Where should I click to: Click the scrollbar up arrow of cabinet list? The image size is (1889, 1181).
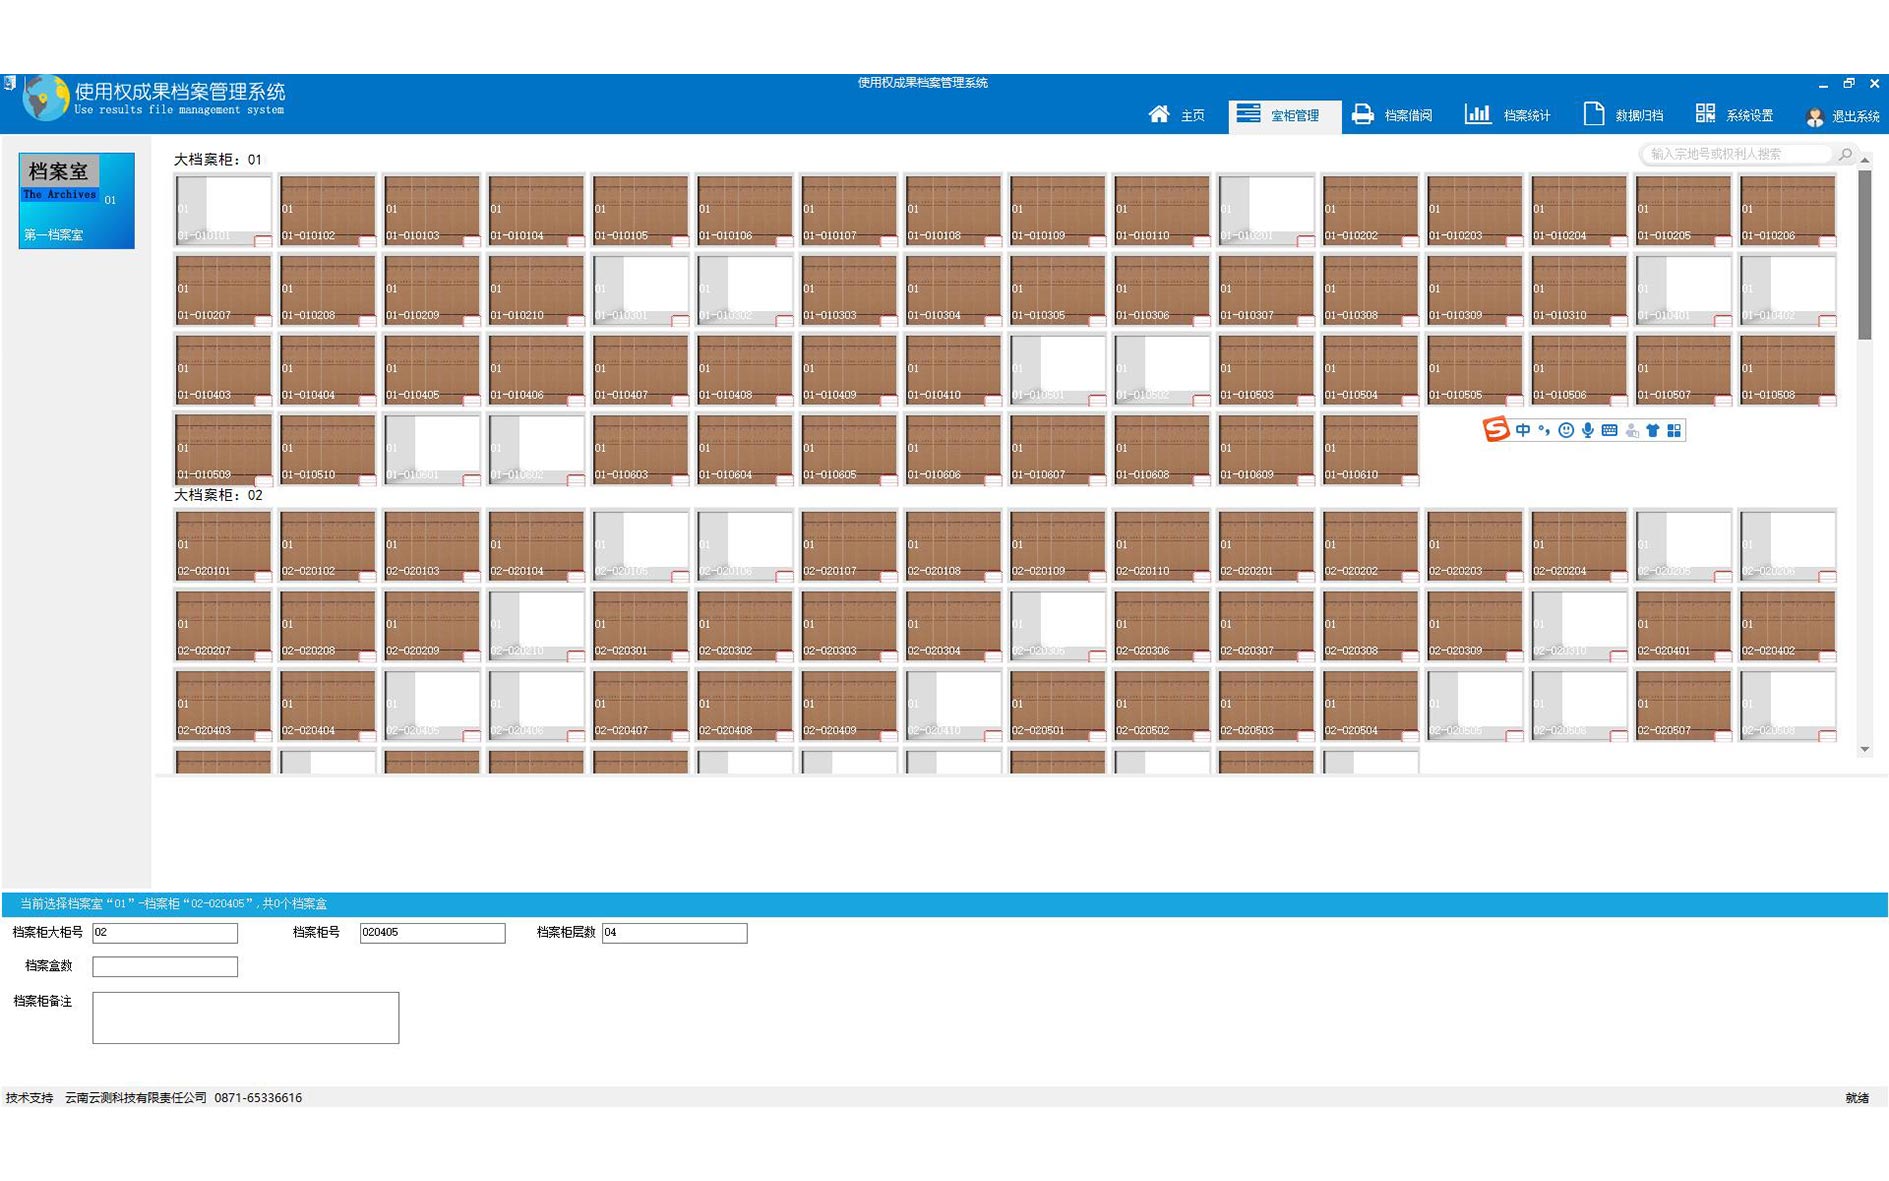point(1864,160)
